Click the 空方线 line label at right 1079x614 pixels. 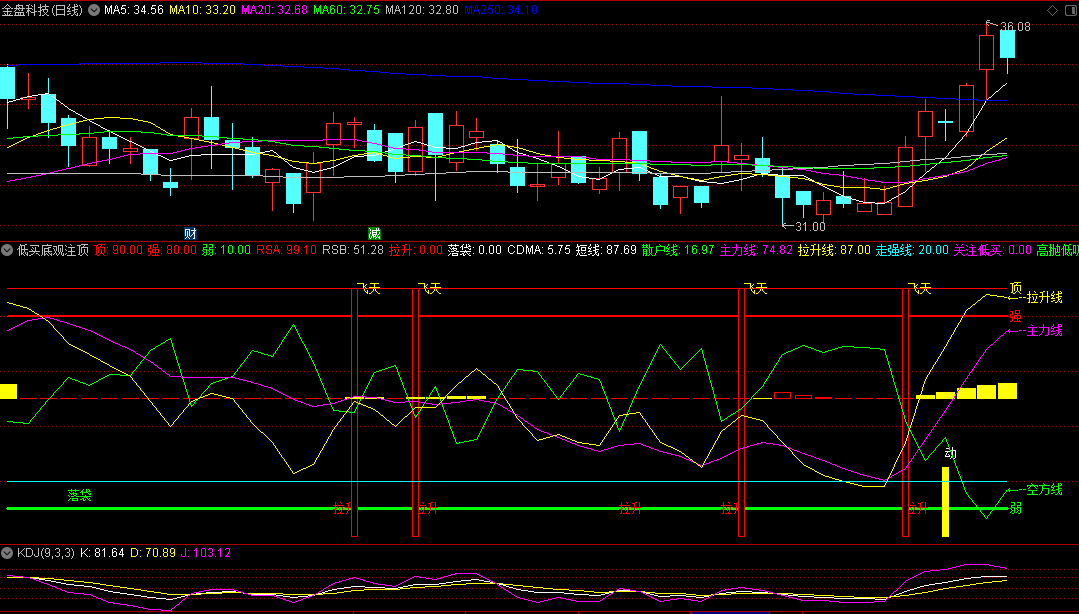coord(1045,489)
